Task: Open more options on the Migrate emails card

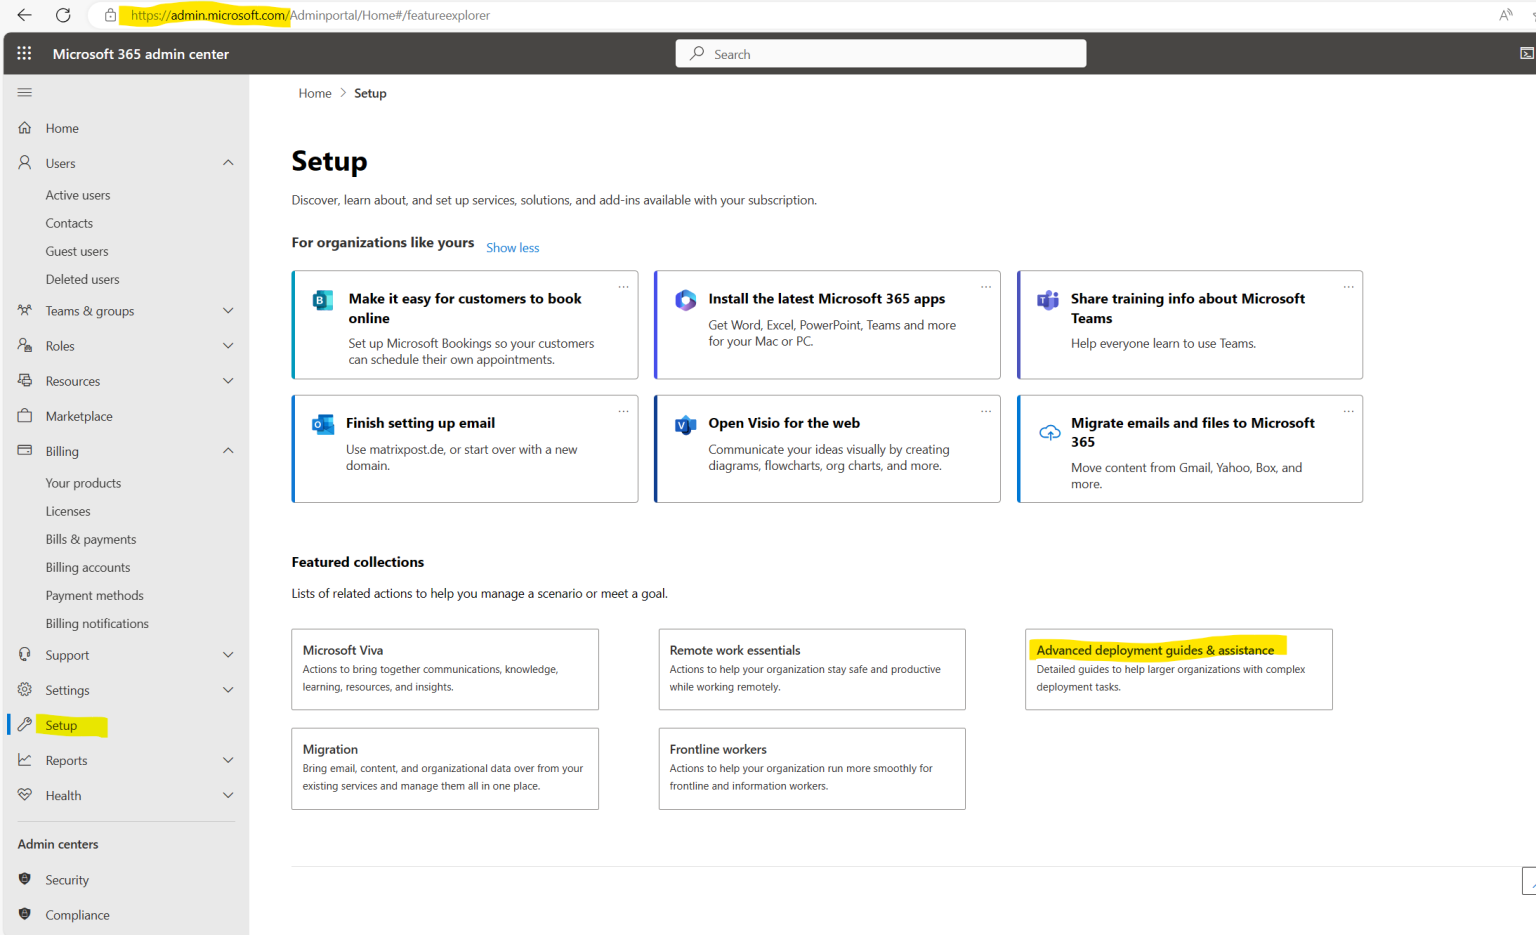Action: 1349,411
